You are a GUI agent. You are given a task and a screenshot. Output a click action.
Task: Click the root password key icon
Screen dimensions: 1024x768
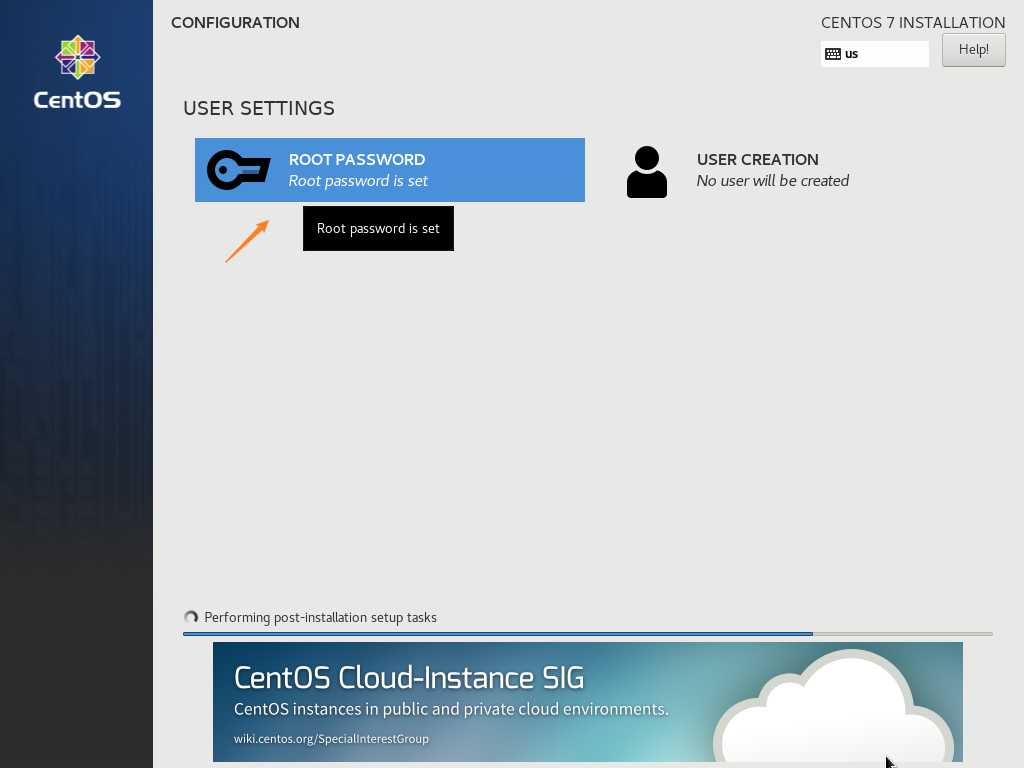pos(238,170)
